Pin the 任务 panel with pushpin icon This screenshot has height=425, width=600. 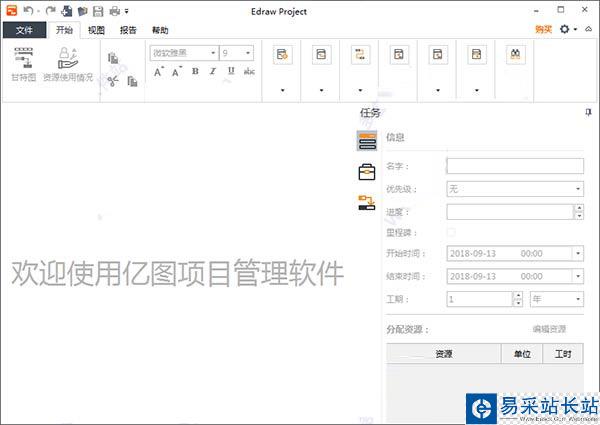pyautogui.click(x=588, y=112)
